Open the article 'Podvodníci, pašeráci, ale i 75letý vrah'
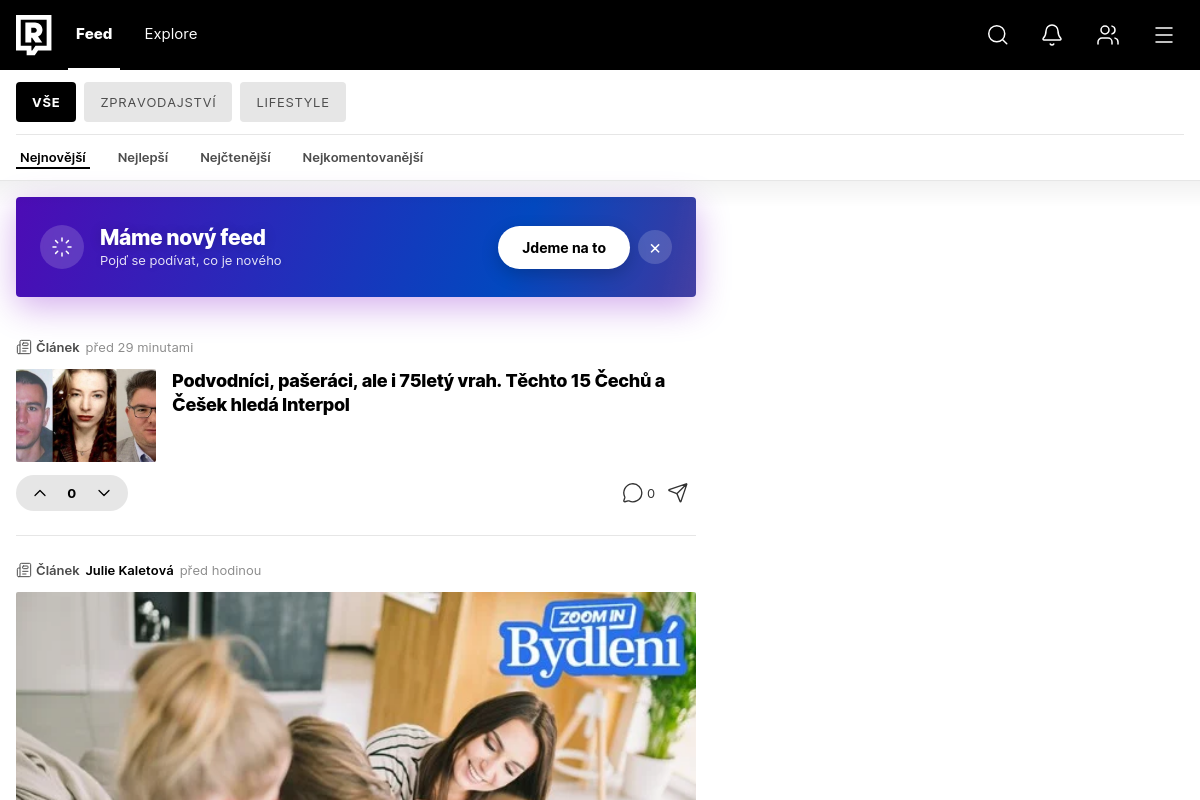This screenshot has width=1200, height=800. 418,393
